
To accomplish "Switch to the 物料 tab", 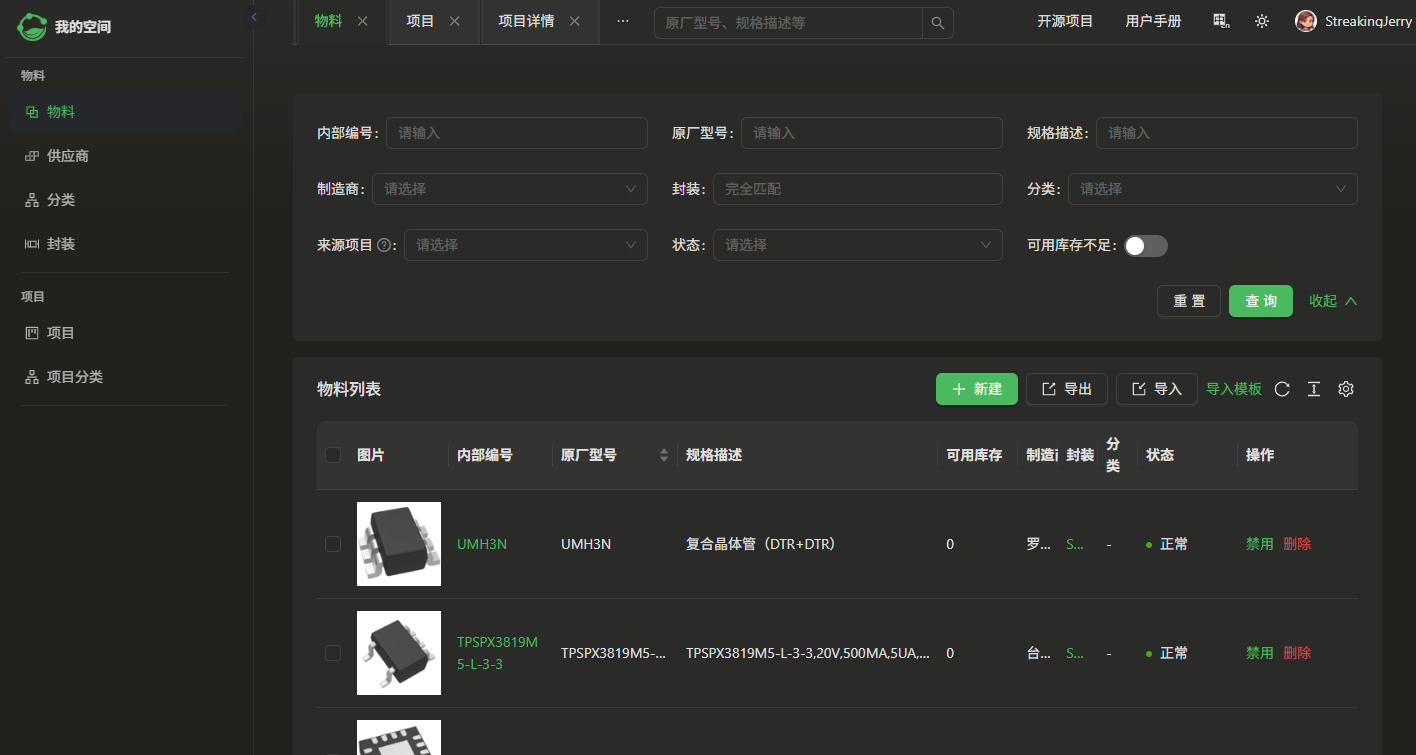I will [x=328, y=21].
